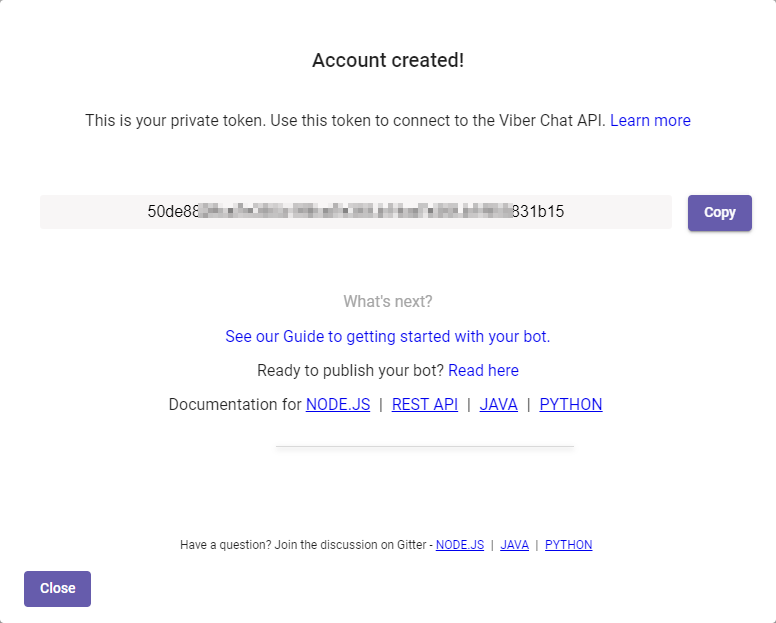Image resolution: width=776 pixels, height=623 pixels.
Task: Click the What's next? label
Action: point(388,301)
